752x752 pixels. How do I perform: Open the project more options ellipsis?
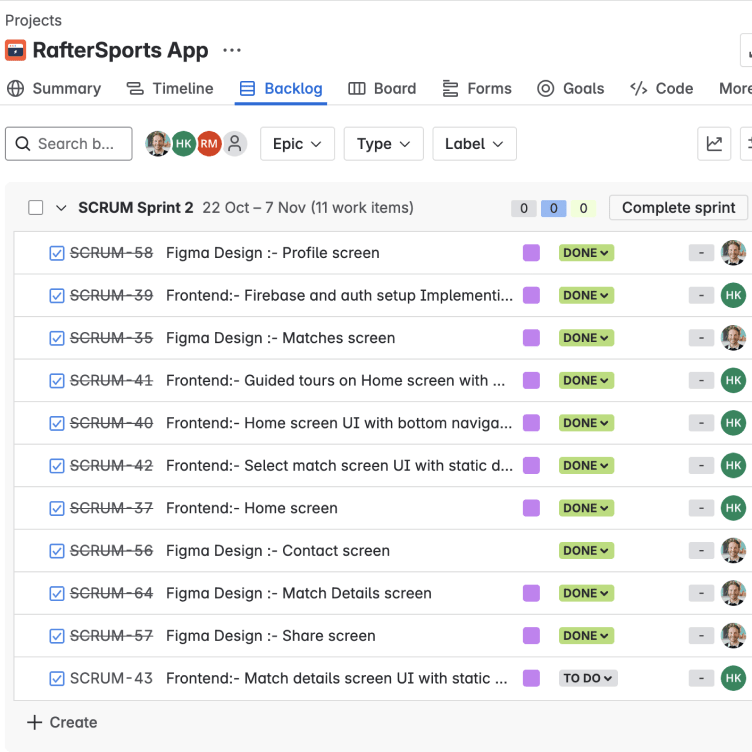232,50
